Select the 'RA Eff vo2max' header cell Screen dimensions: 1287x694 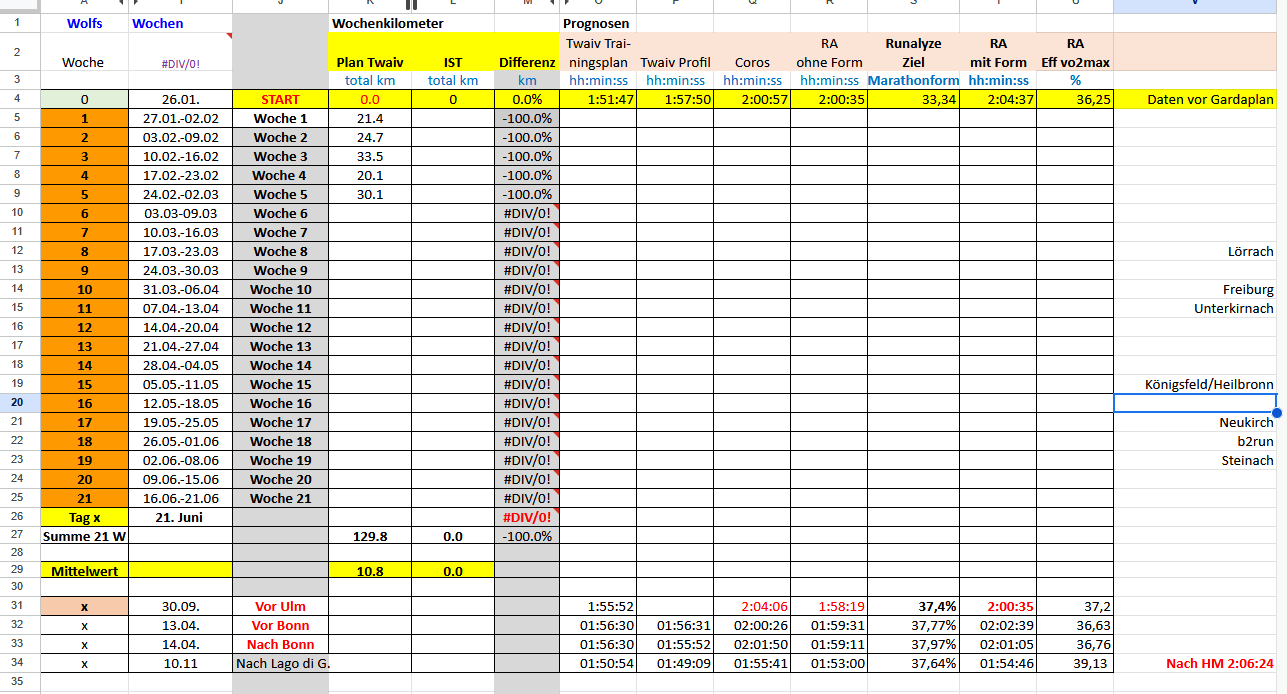tap(1075, 52)
